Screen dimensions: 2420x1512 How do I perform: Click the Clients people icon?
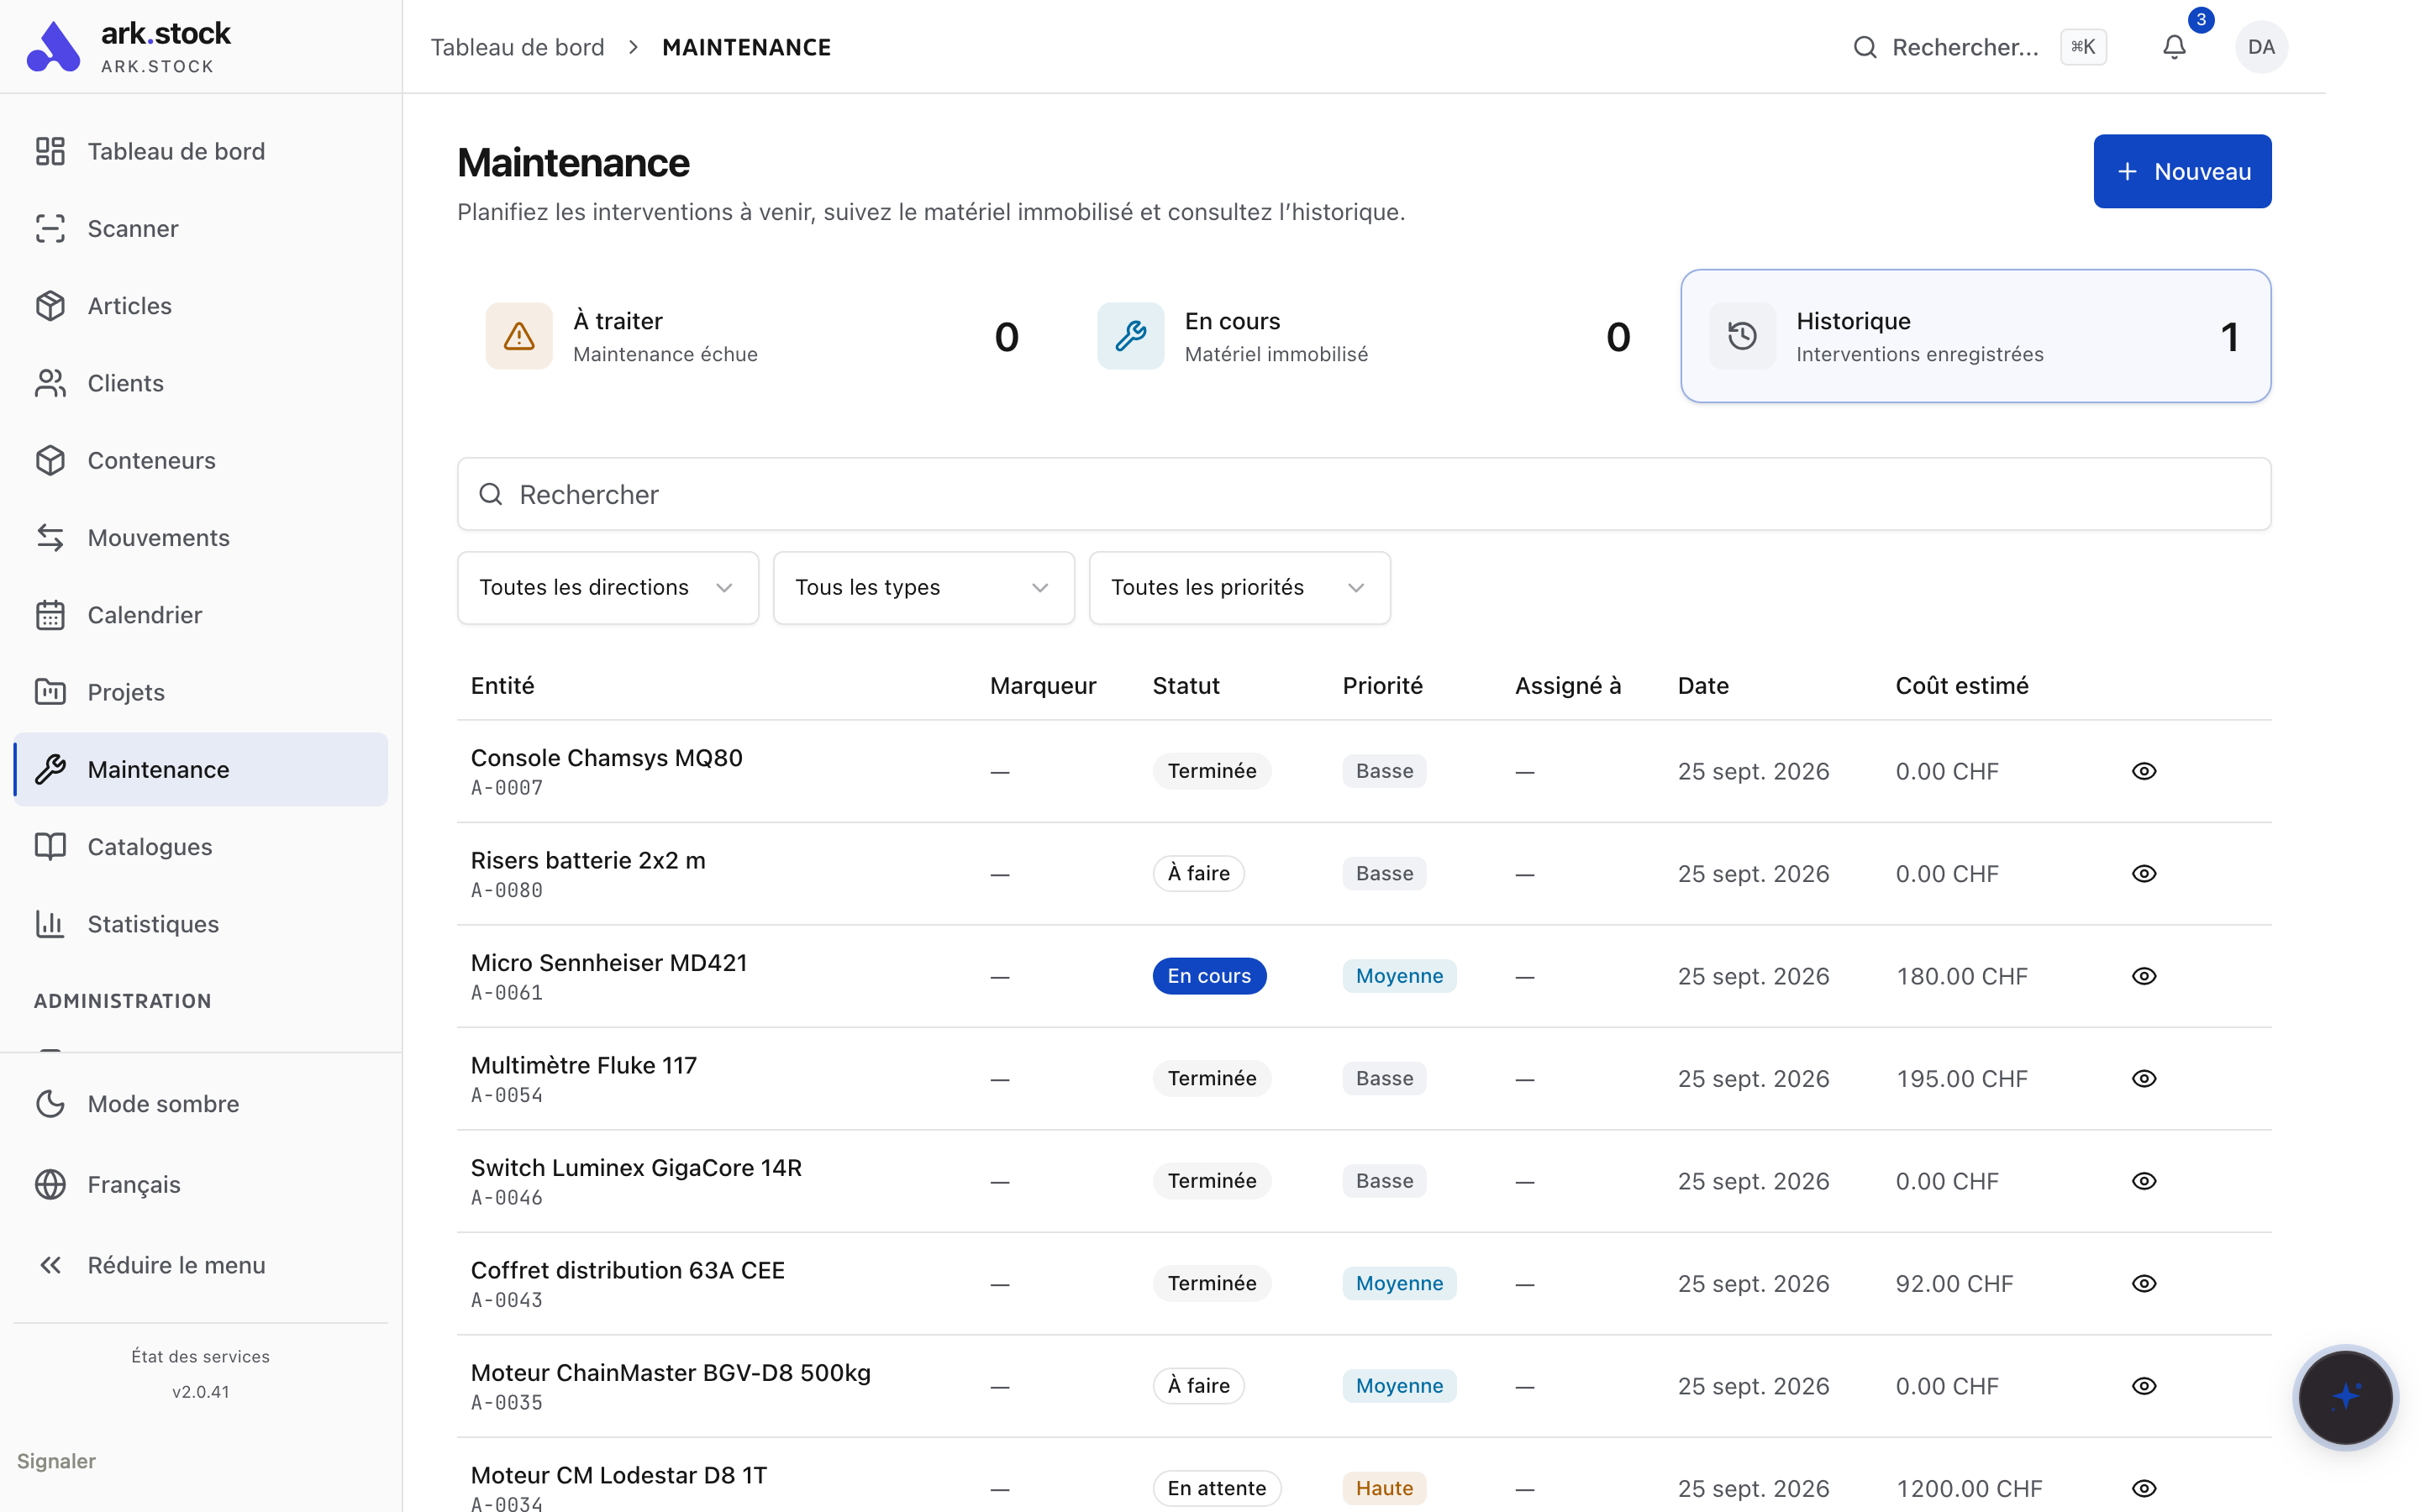(x=50, y=383)
